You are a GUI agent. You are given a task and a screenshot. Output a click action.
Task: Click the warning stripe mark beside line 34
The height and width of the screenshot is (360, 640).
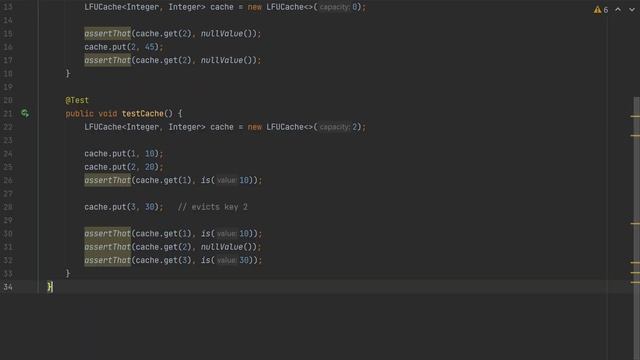click(x=635, y=282)
